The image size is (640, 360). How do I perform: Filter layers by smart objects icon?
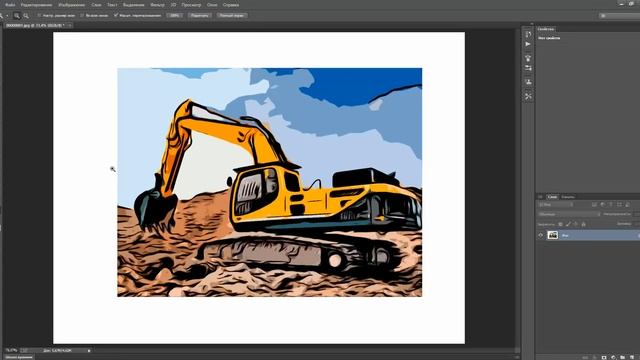click(x=627, y=204)
